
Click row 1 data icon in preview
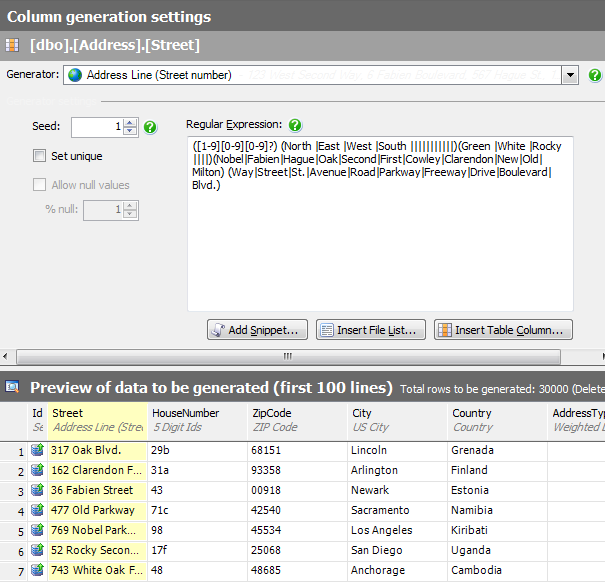[38, 450]
